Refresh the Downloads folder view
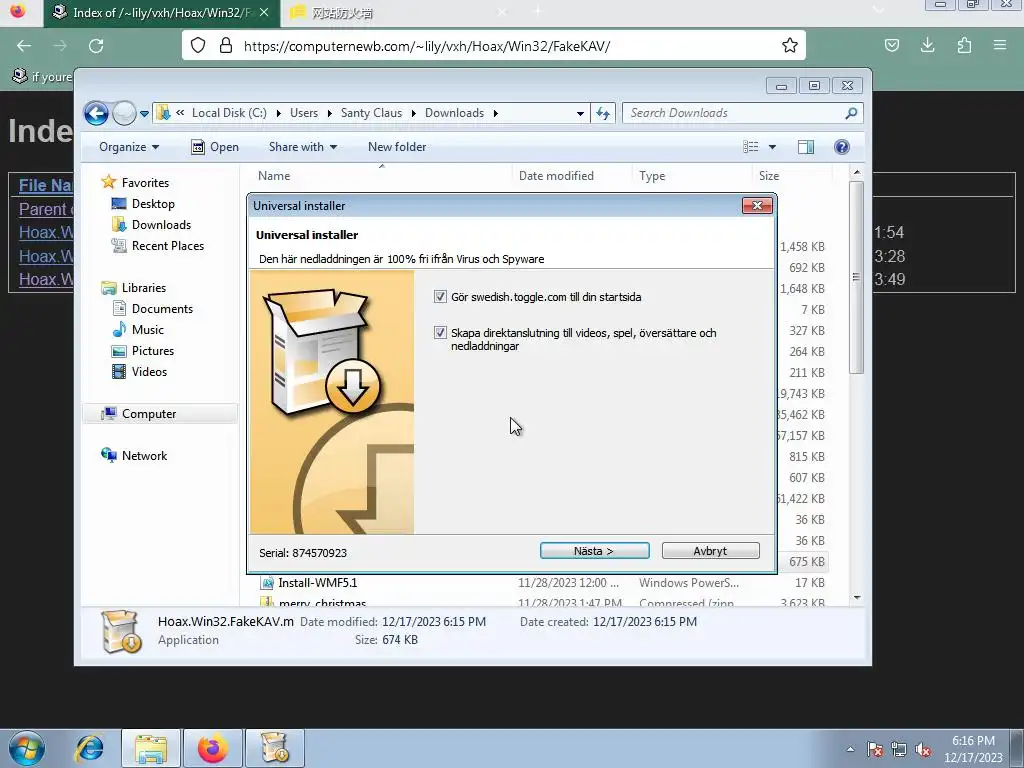Viewport: 1024px width, 768px height. click(603, 113)
